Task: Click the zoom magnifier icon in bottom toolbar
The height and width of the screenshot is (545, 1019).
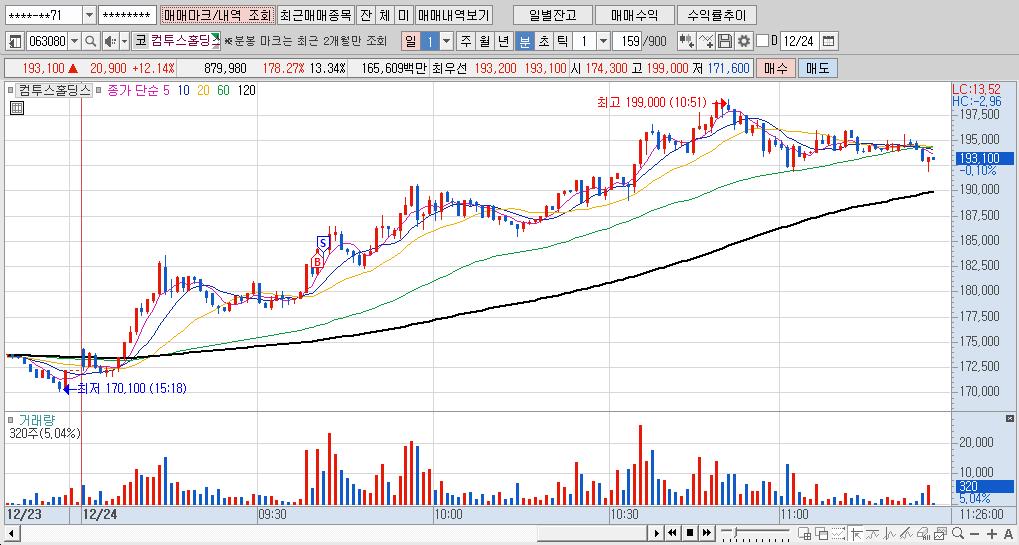Action: coord(957,533)
